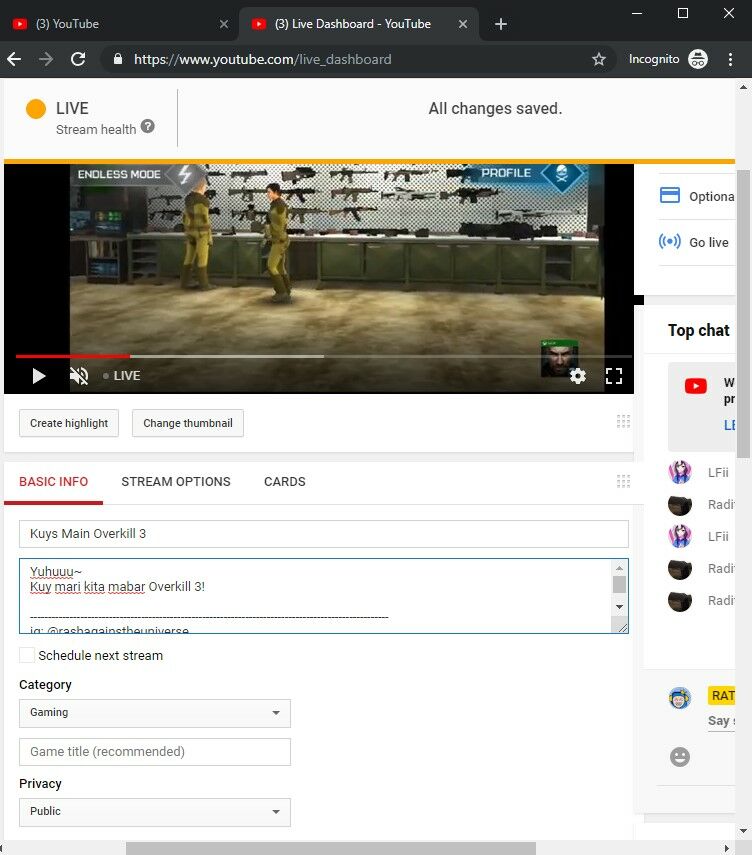Click the Game title (recommended) field

point(155,752)
